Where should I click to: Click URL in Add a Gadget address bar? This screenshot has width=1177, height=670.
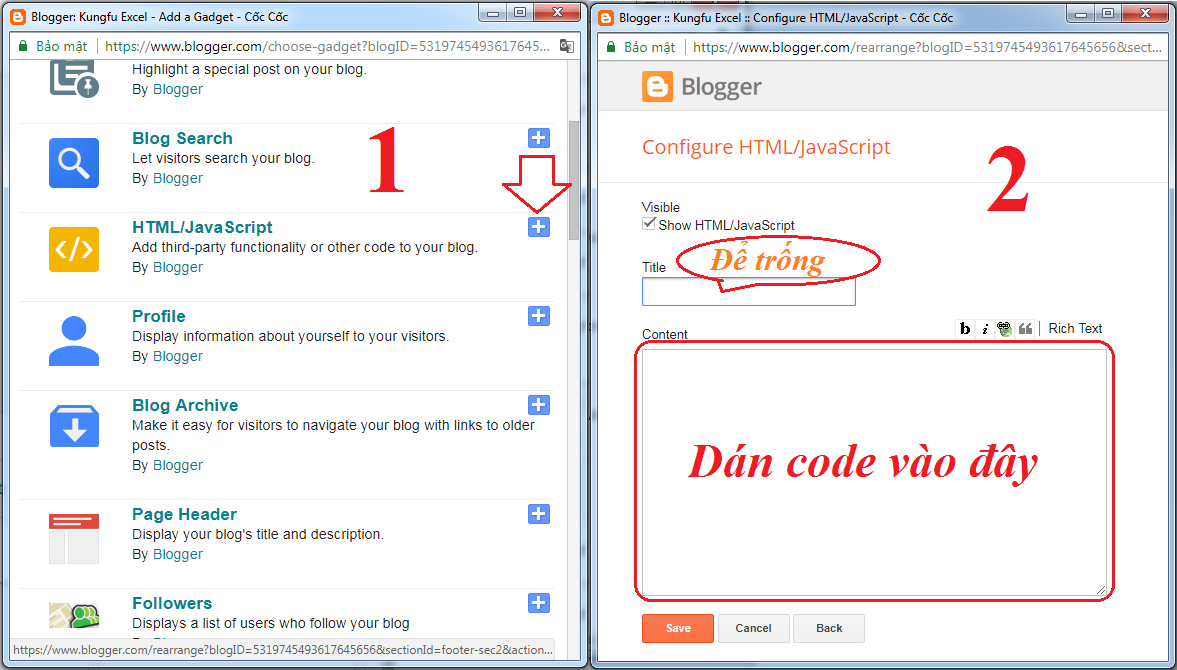pos(327,47)
